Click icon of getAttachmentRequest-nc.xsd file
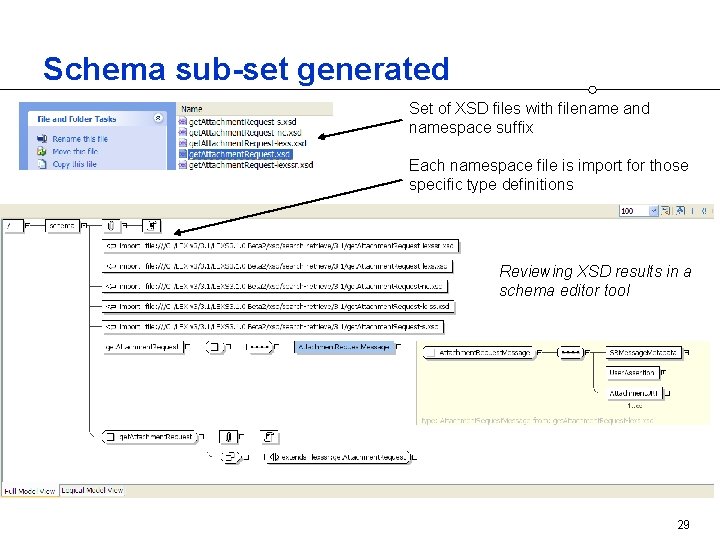720x540 pixels. coord(183,133)
